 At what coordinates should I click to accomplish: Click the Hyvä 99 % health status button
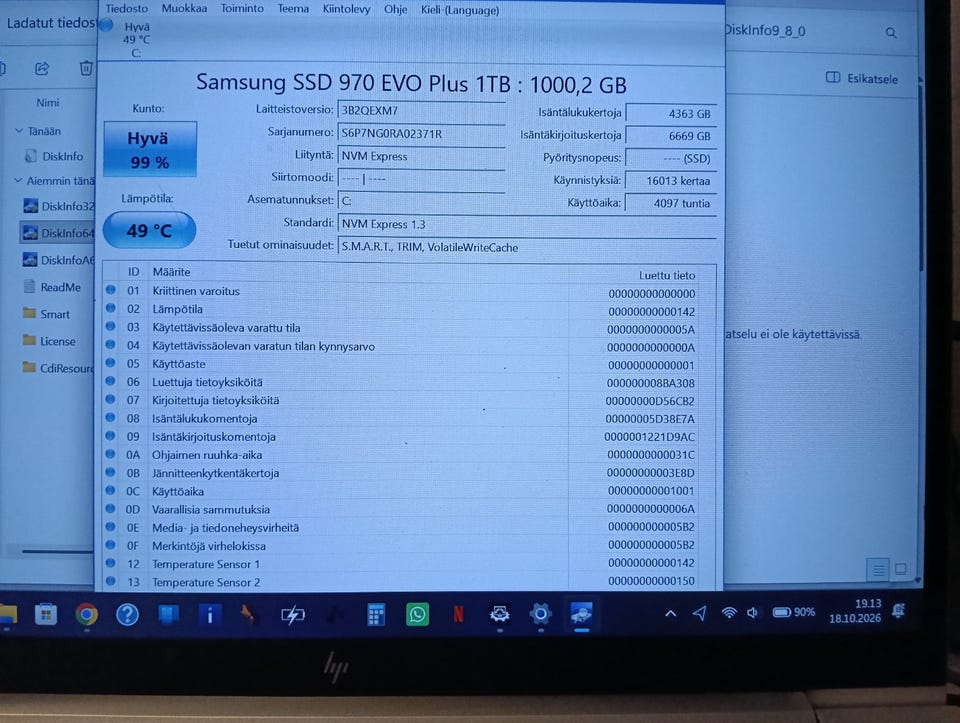click(149, 149)
